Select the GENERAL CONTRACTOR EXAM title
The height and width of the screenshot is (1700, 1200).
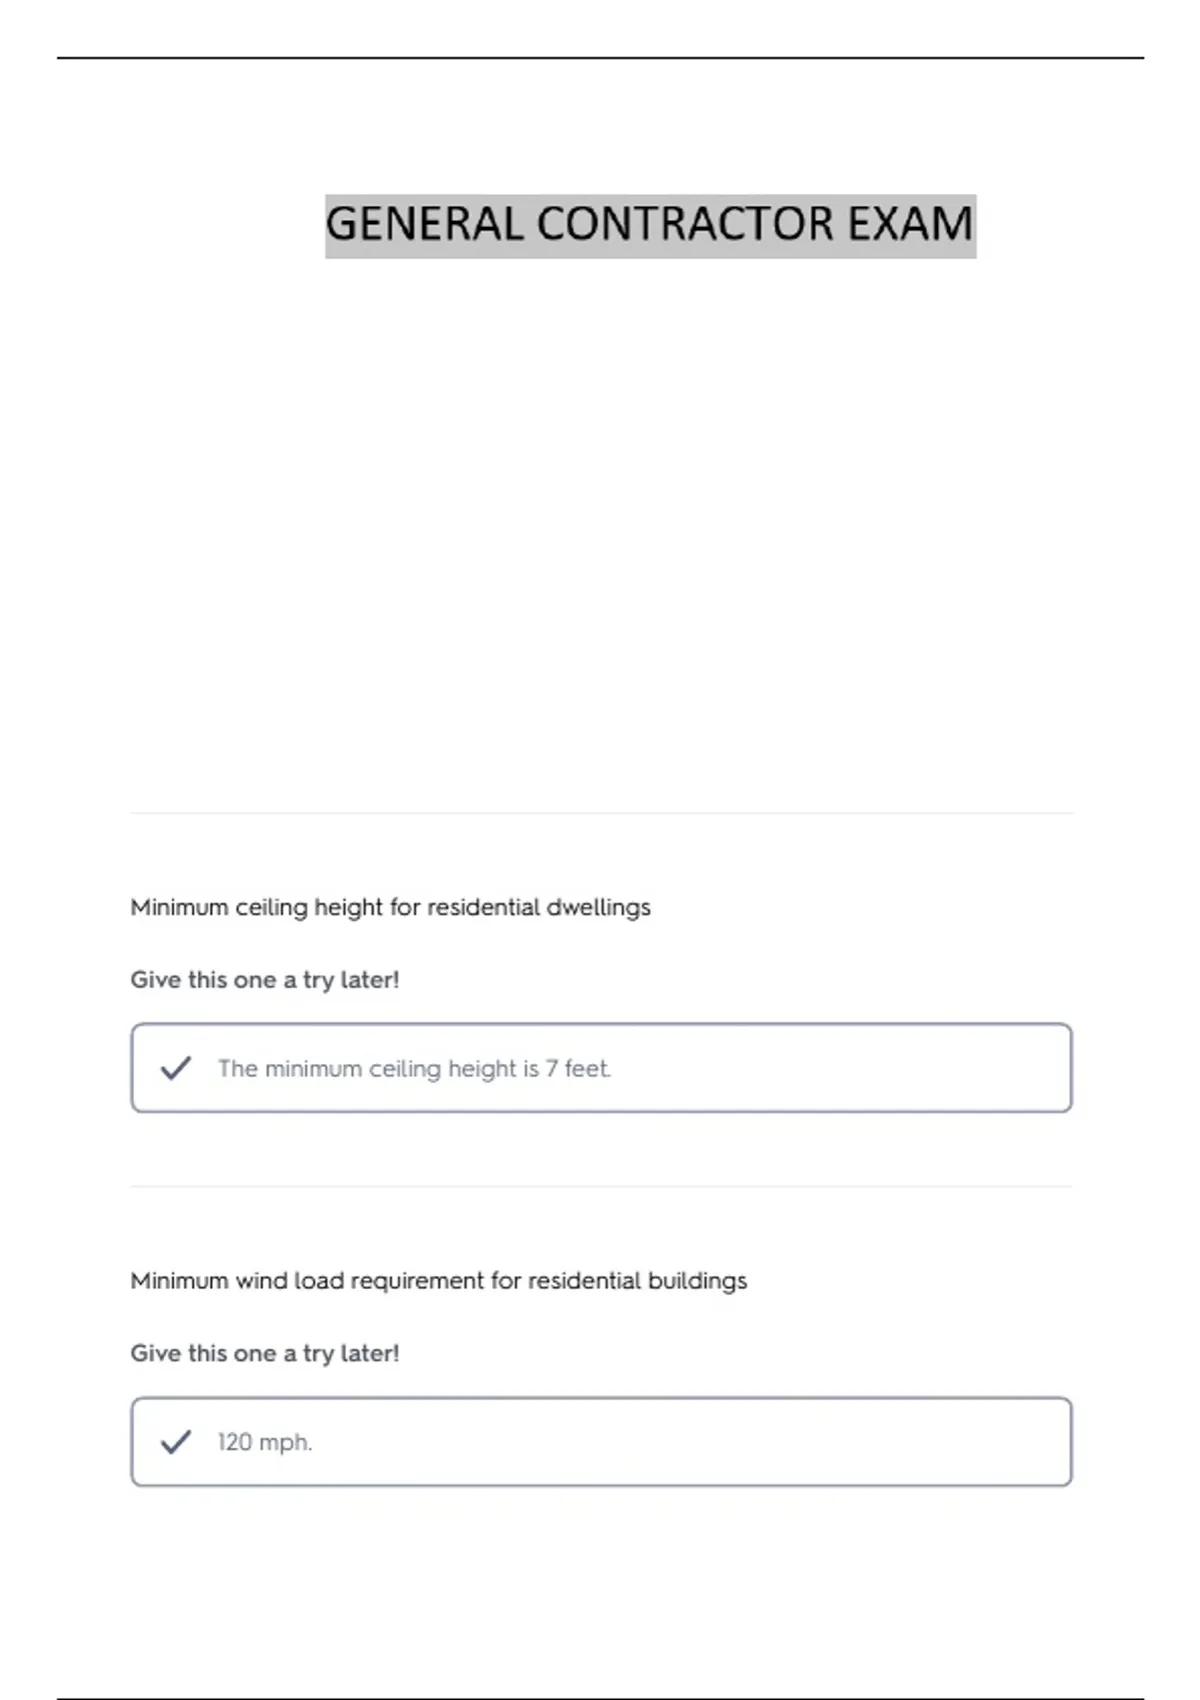click(650, 224)
